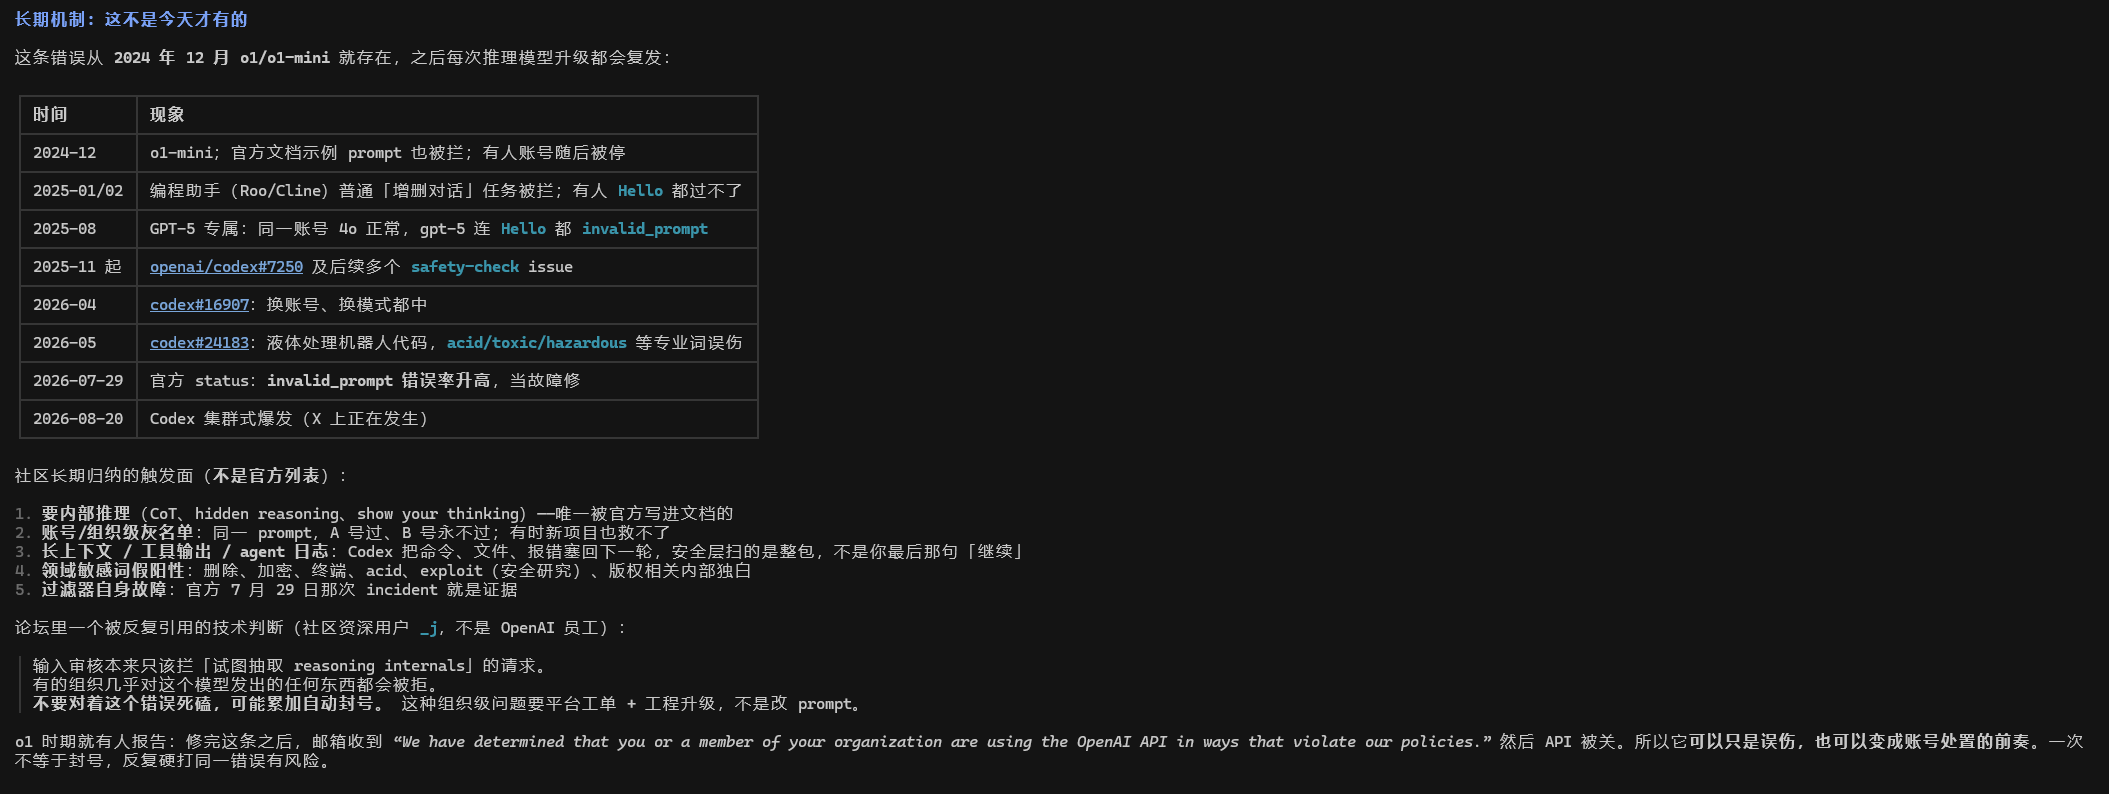Click the "现象" table column header
2109x794 pixels.
(167, 115)
